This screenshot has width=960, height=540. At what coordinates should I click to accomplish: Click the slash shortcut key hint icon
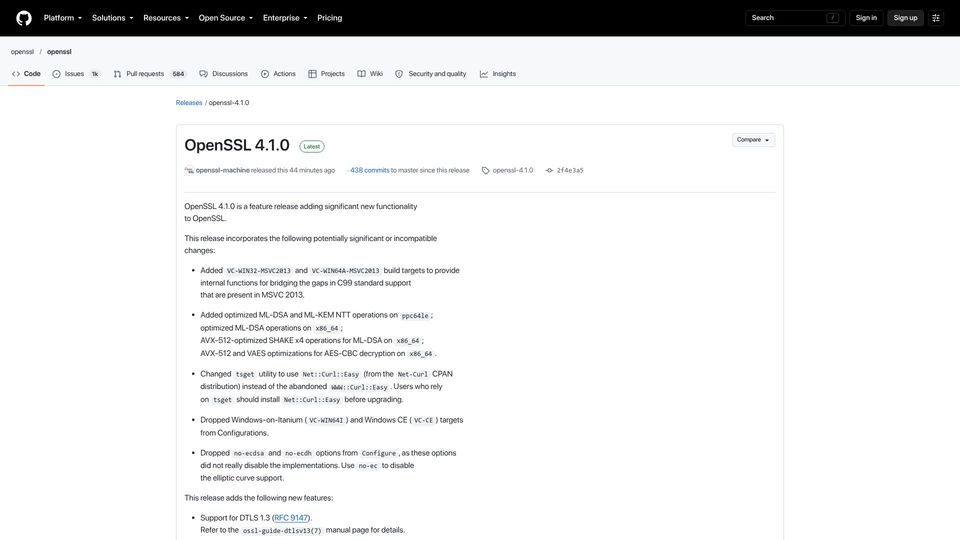point(832,18)
